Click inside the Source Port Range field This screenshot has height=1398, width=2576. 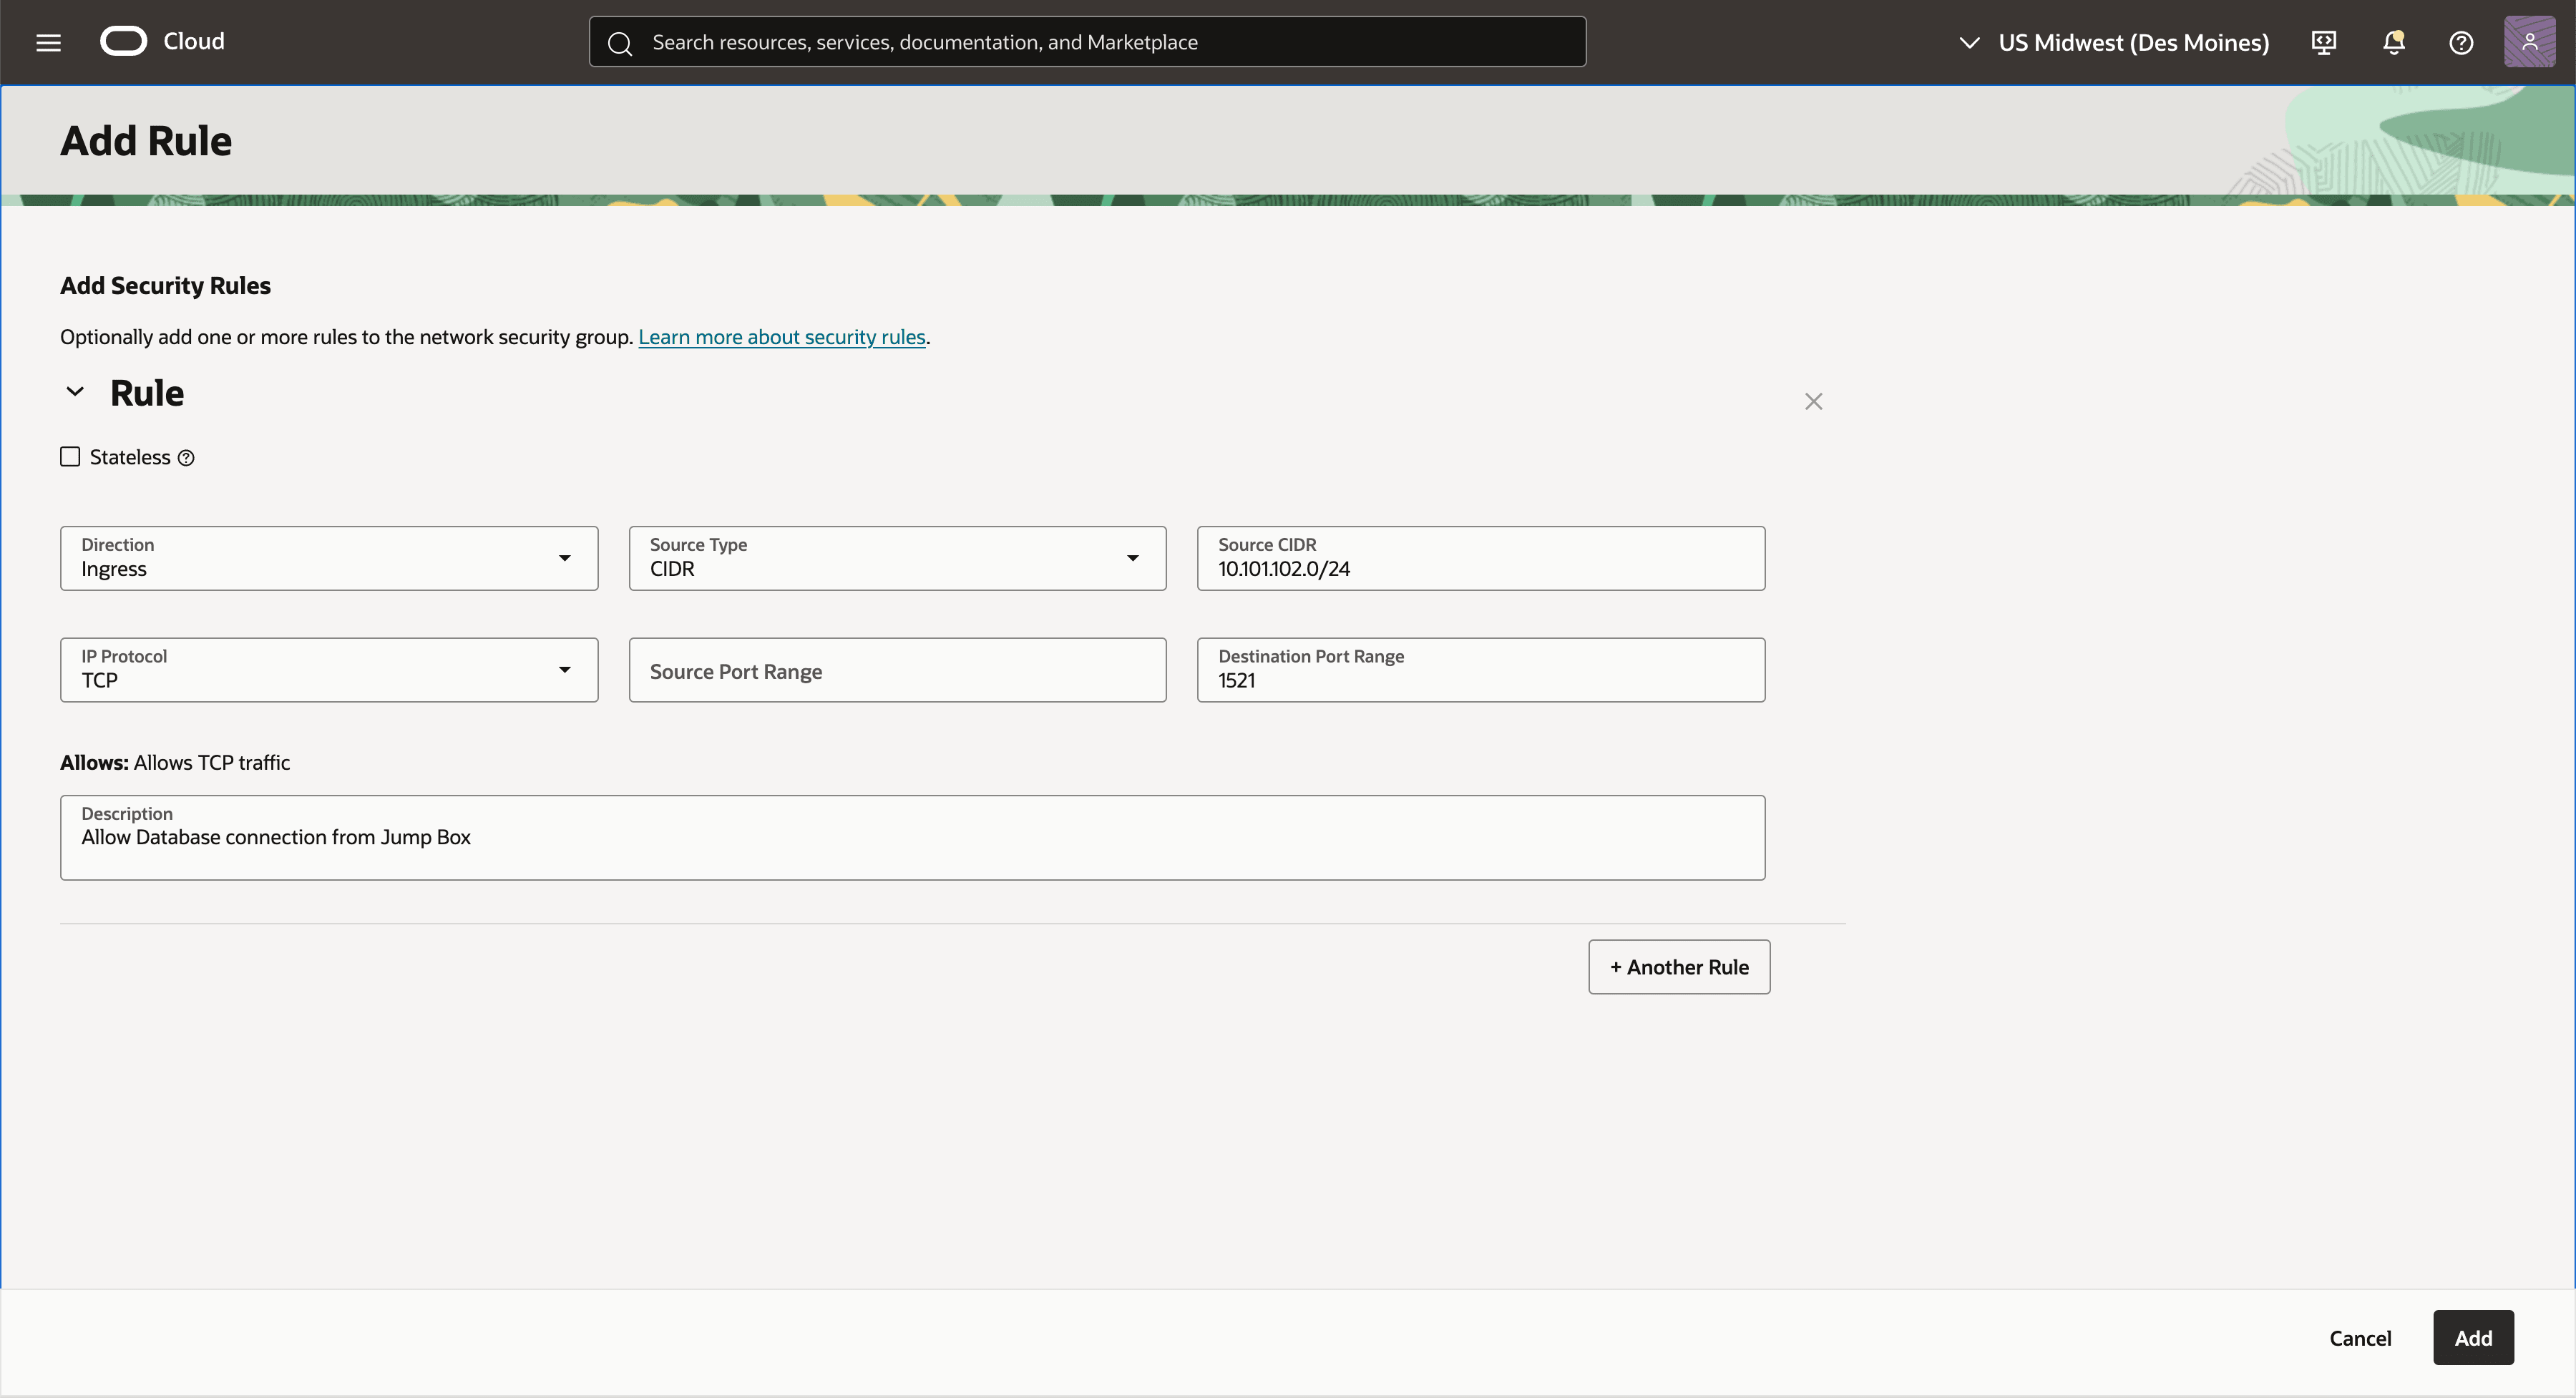(x=897, y=670)
